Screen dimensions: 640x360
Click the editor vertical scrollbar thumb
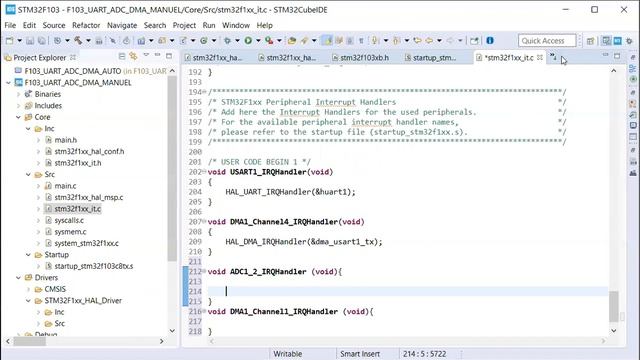pyautogui.click(x=613, y=307)
